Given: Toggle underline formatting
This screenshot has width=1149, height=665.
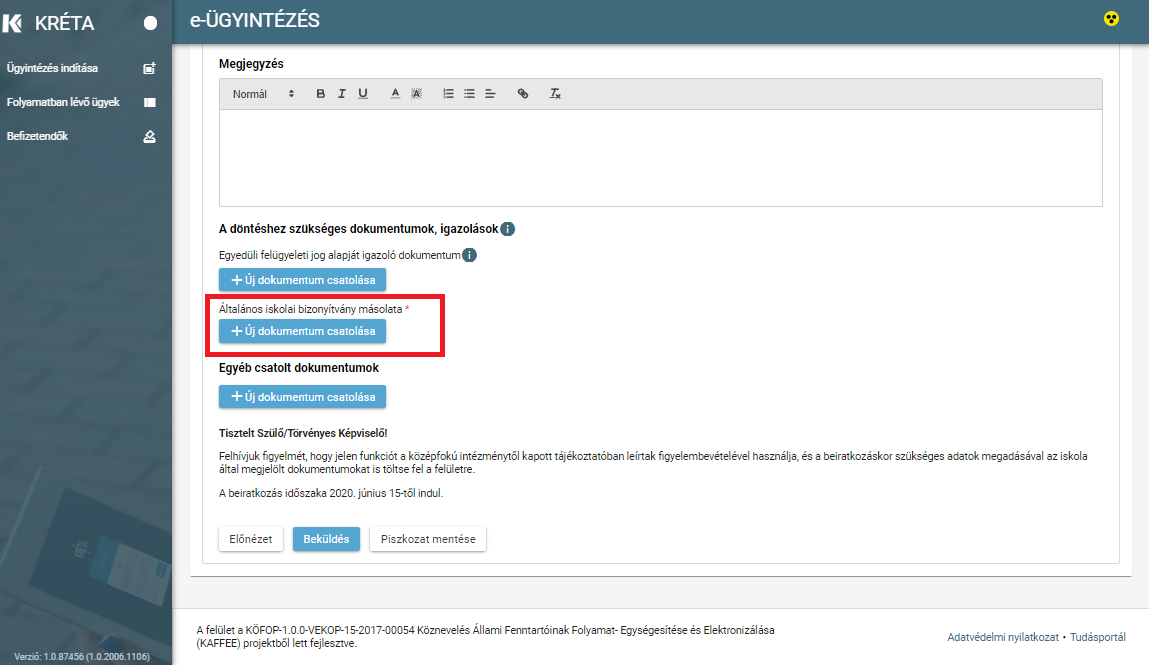Looking at the screenshot, I should click(363, 94).
